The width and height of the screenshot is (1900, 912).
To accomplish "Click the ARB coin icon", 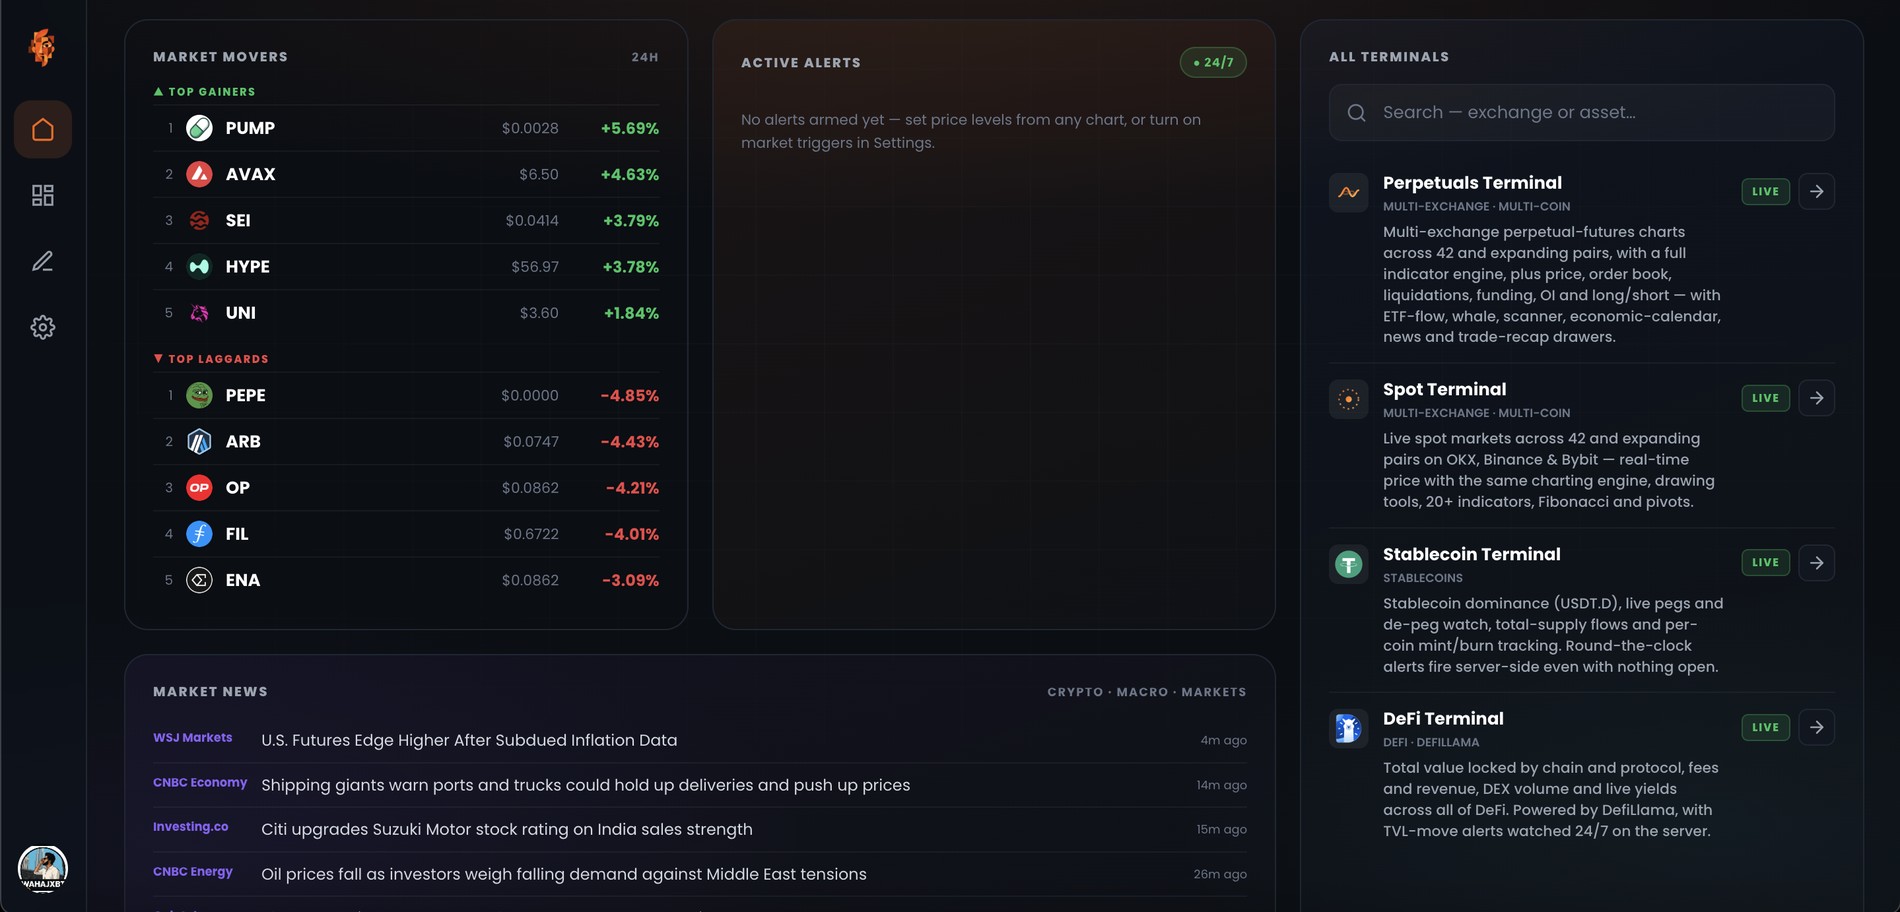I will [200, 441].
